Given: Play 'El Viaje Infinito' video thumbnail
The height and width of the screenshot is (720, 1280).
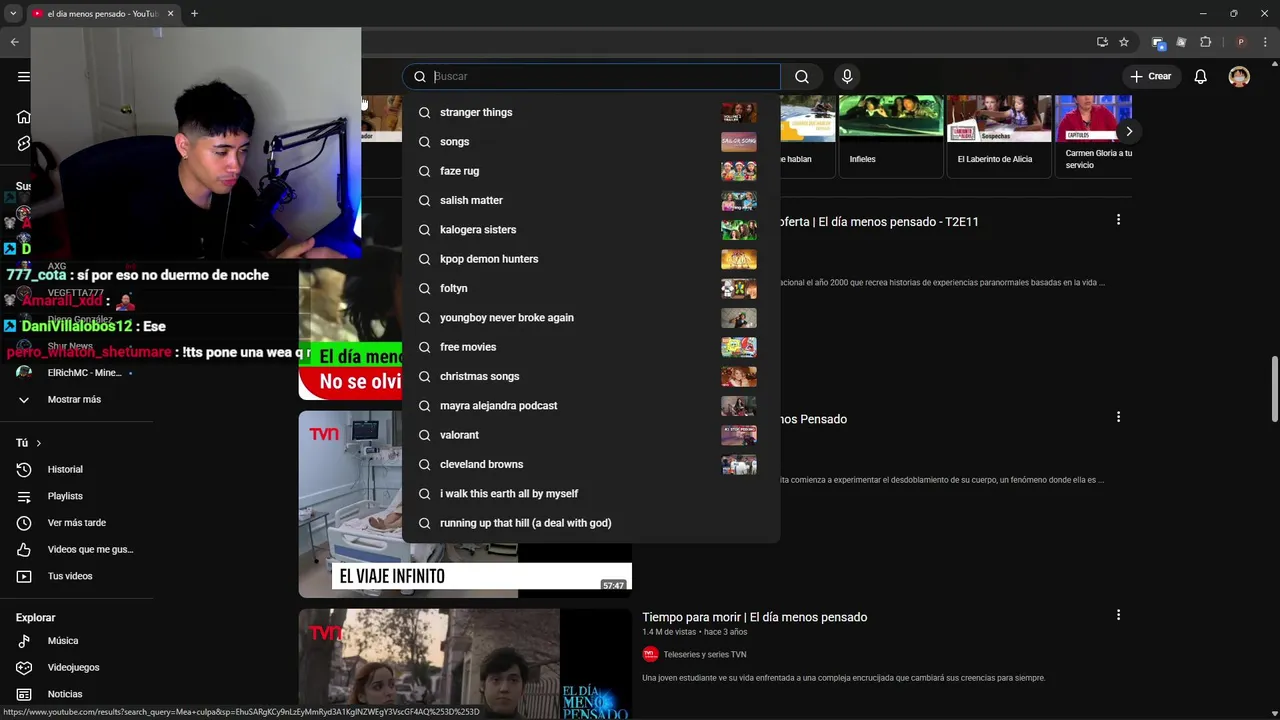Looking at the screenshot, I should [x=465, y=504].
